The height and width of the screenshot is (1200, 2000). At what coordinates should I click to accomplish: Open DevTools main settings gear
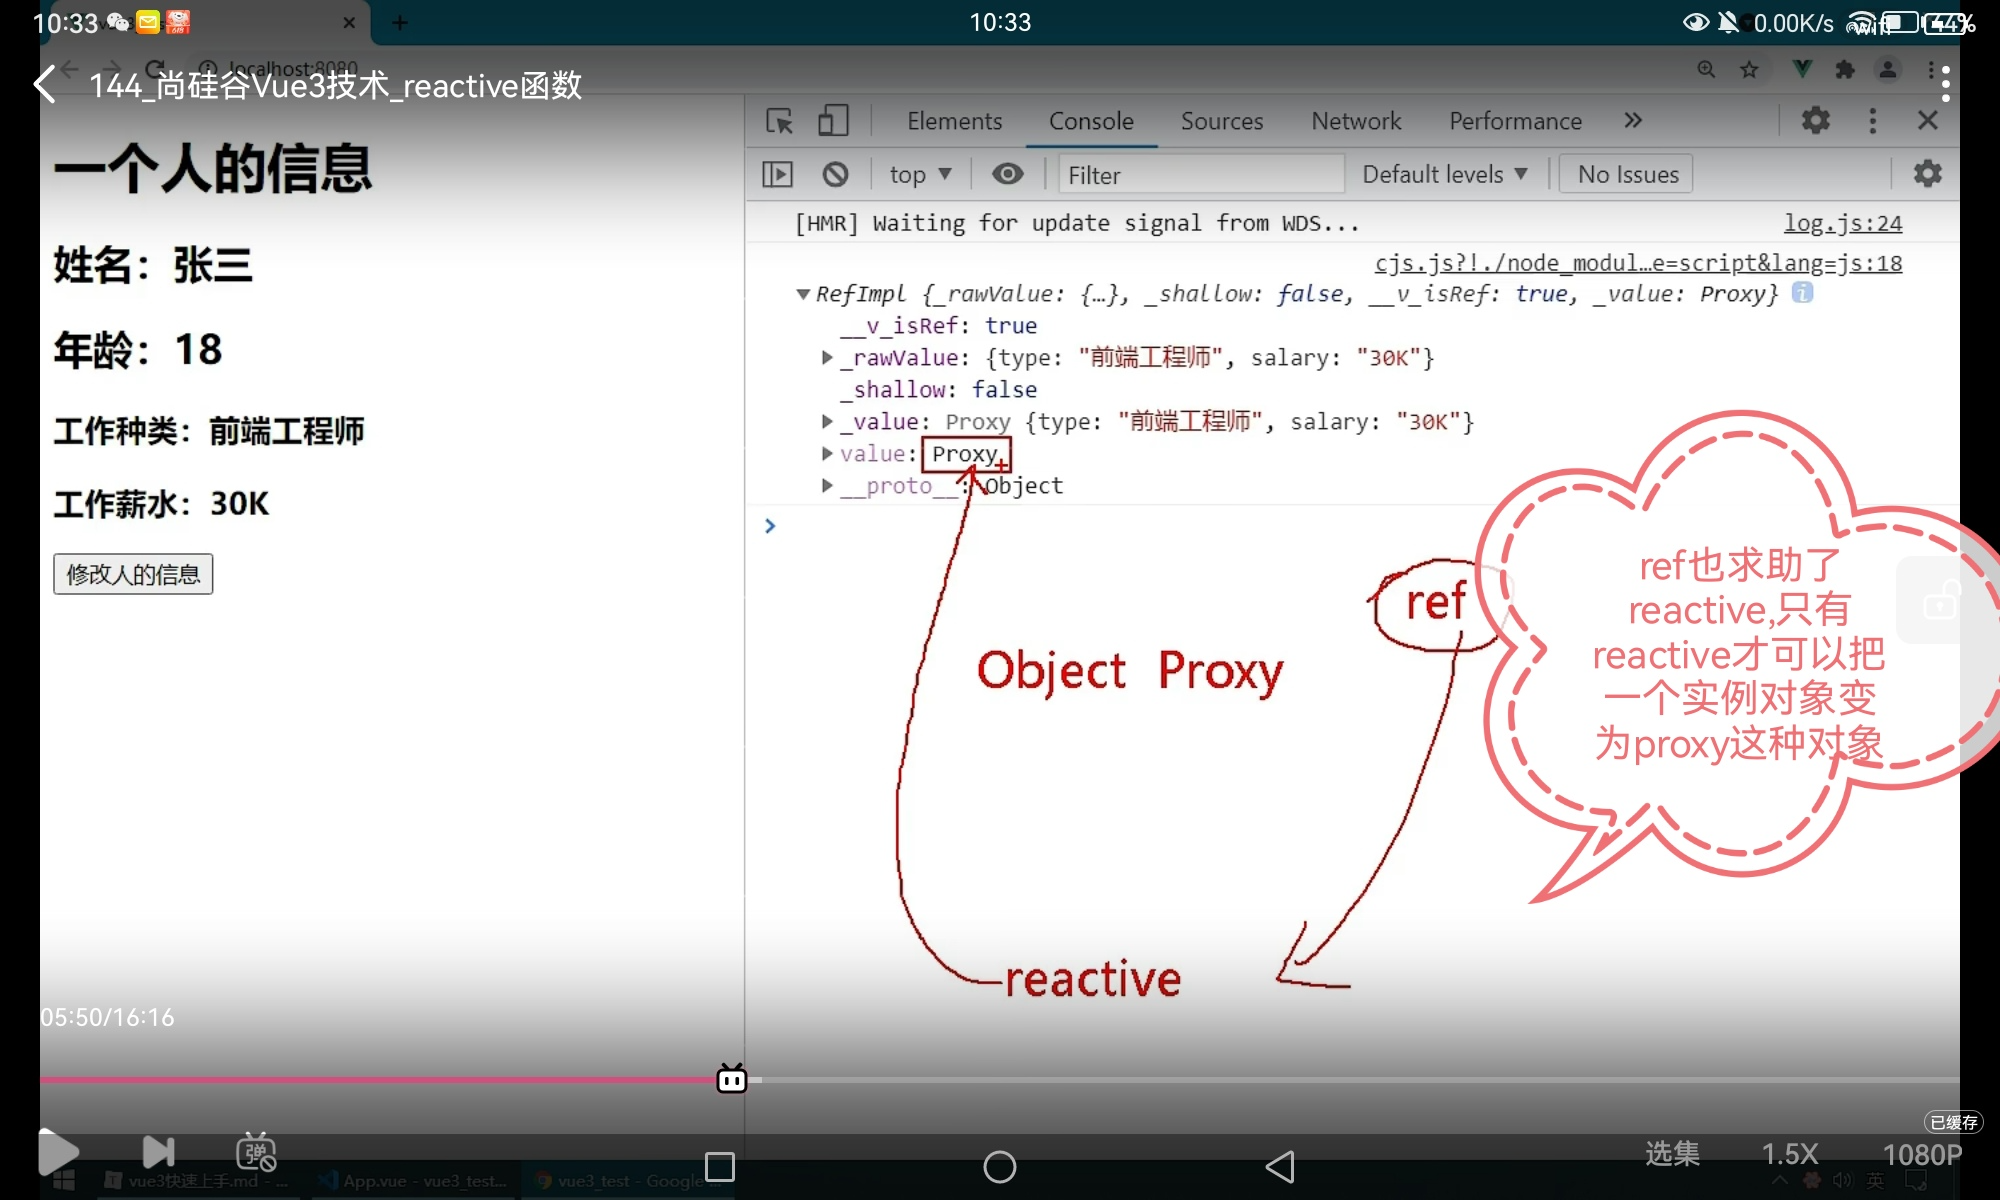[1815, 121]
